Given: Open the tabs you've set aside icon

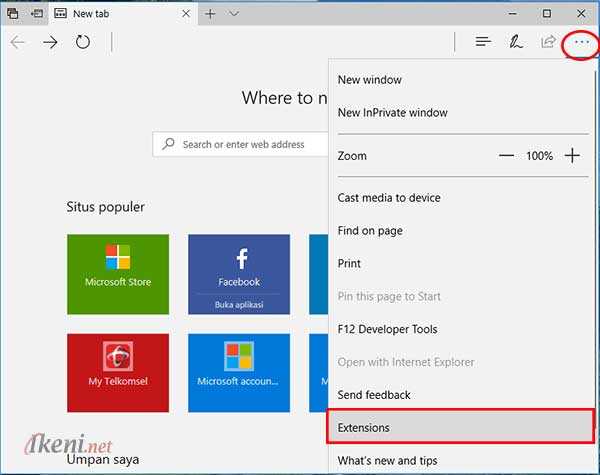Looking at the screenshot, I should (x=12, y=14).
